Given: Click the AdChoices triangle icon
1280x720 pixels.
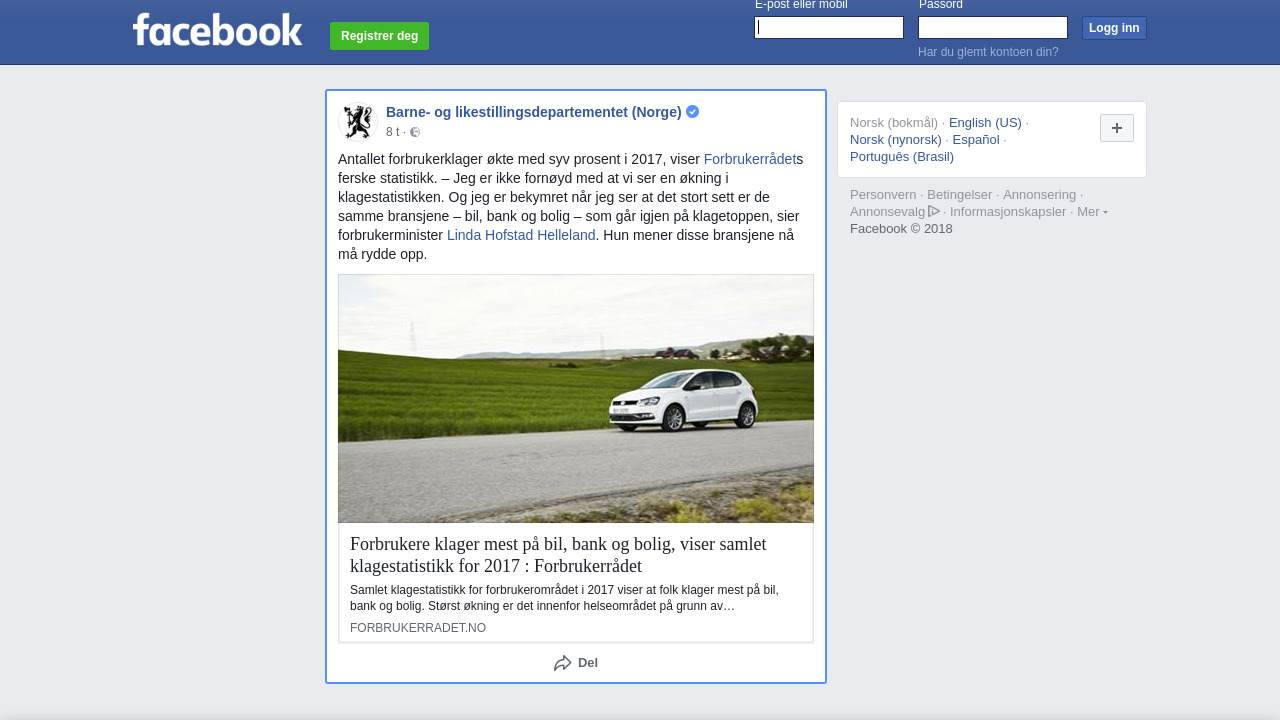Looking at the screenshot, I should (934, 211).
